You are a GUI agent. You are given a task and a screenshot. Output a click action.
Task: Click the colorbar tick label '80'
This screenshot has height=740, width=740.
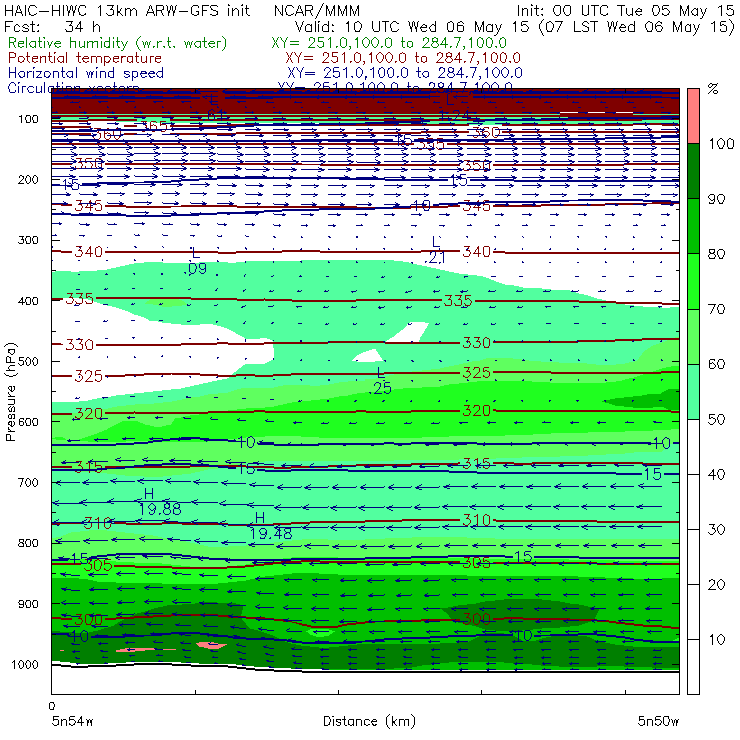click(x=716, y=254)
